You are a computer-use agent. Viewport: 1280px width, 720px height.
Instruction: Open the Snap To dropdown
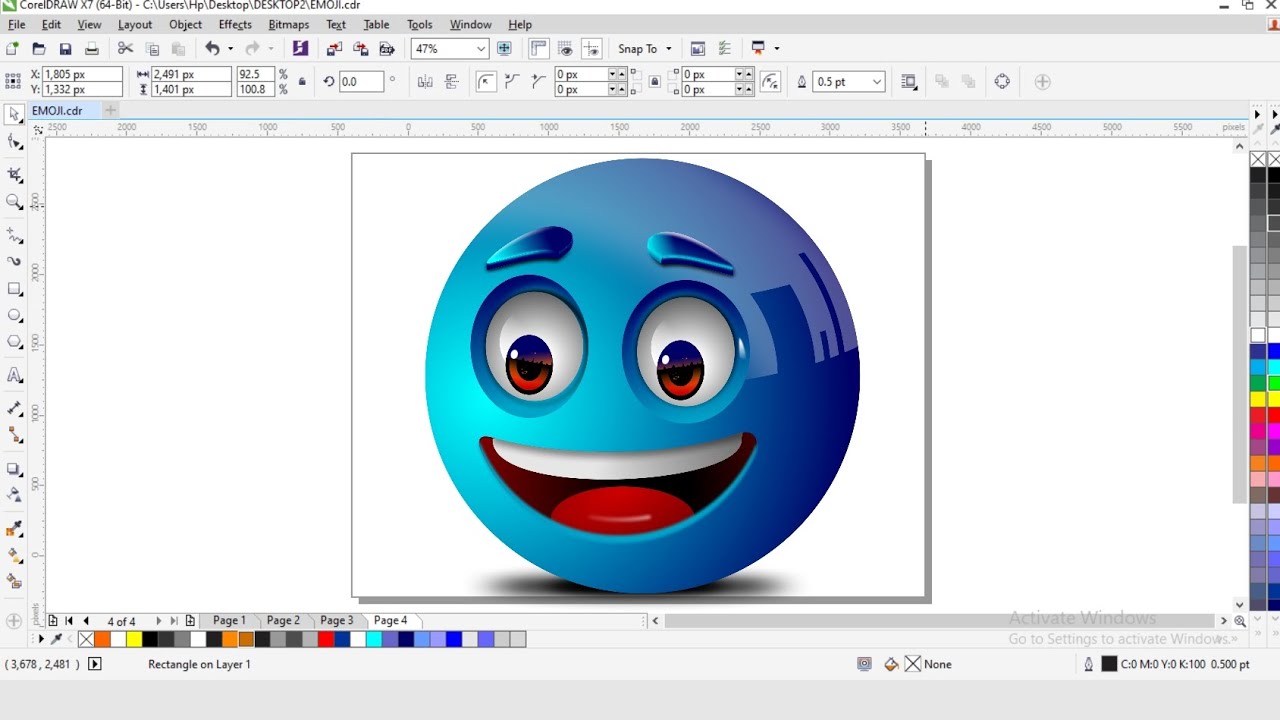668,48
